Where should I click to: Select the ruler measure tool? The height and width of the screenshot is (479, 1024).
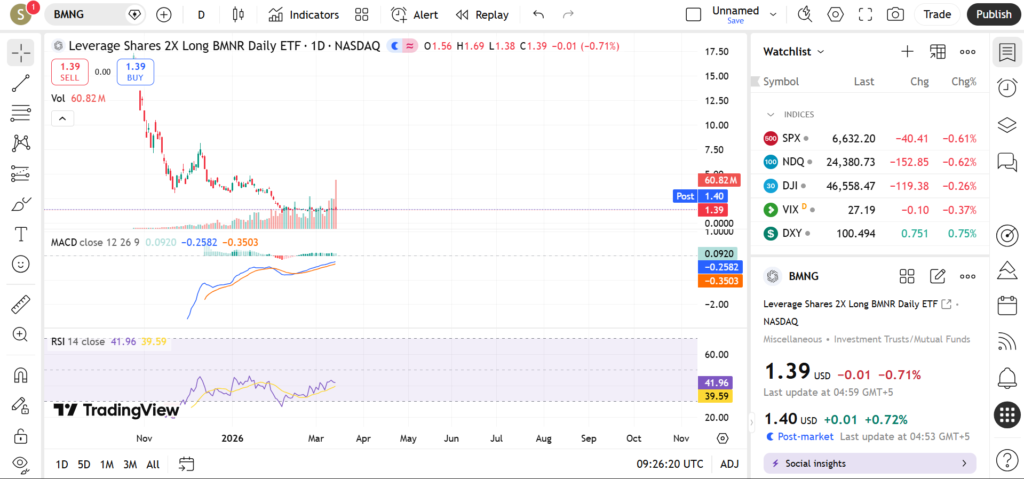[21, 304]
